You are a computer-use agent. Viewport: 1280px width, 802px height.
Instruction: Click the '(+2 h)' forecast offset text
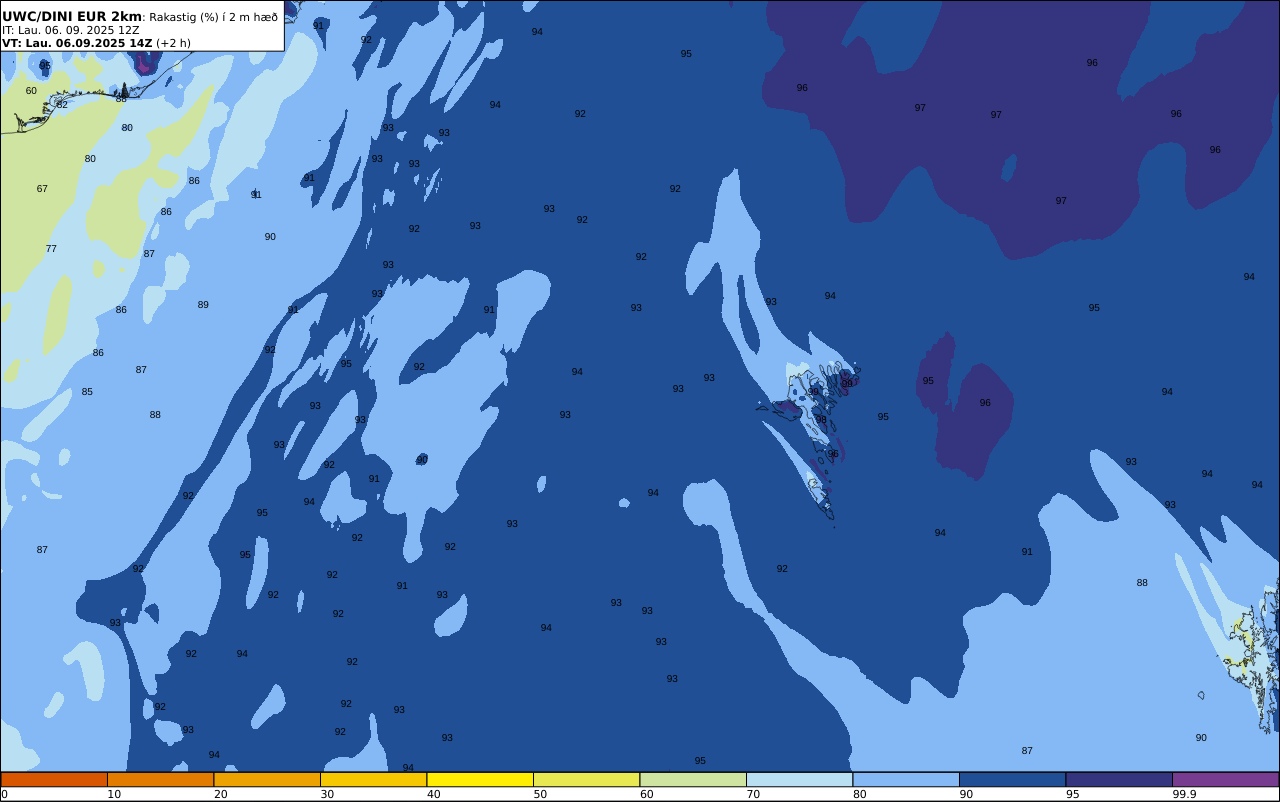pos(173,43)
